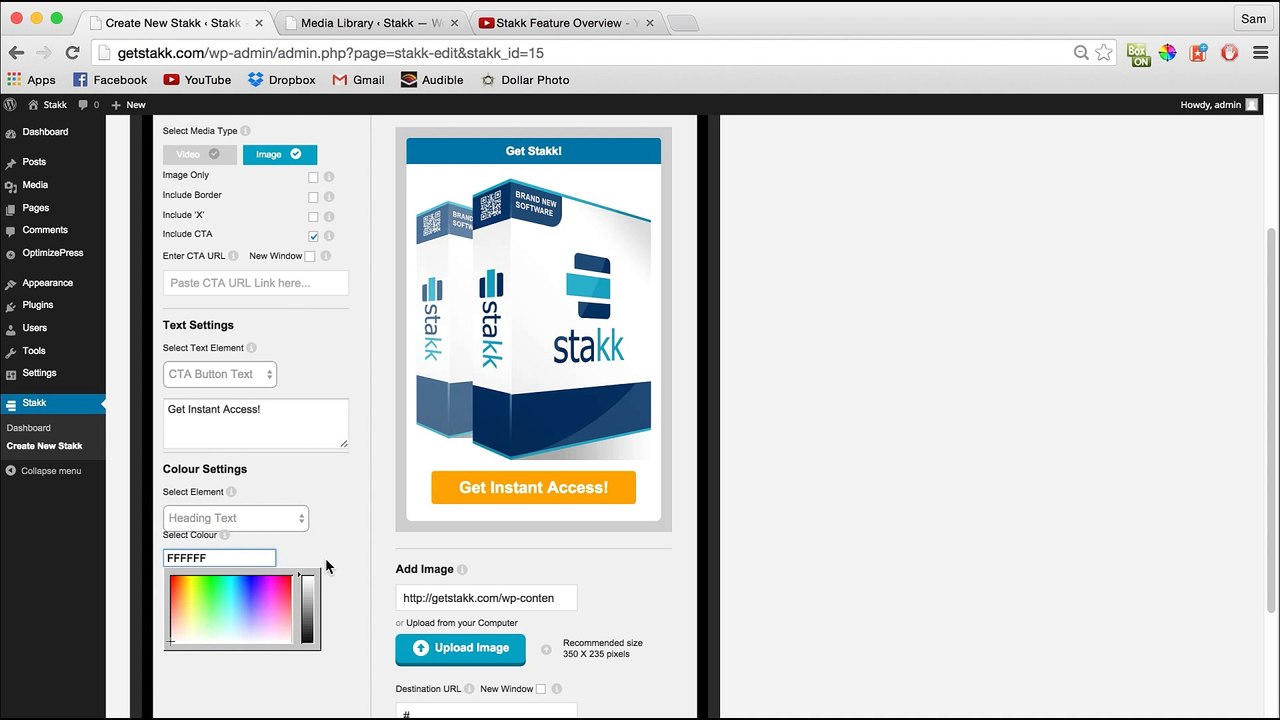
Task: Select the Video media type toggle
Action: tap(200, 154)
